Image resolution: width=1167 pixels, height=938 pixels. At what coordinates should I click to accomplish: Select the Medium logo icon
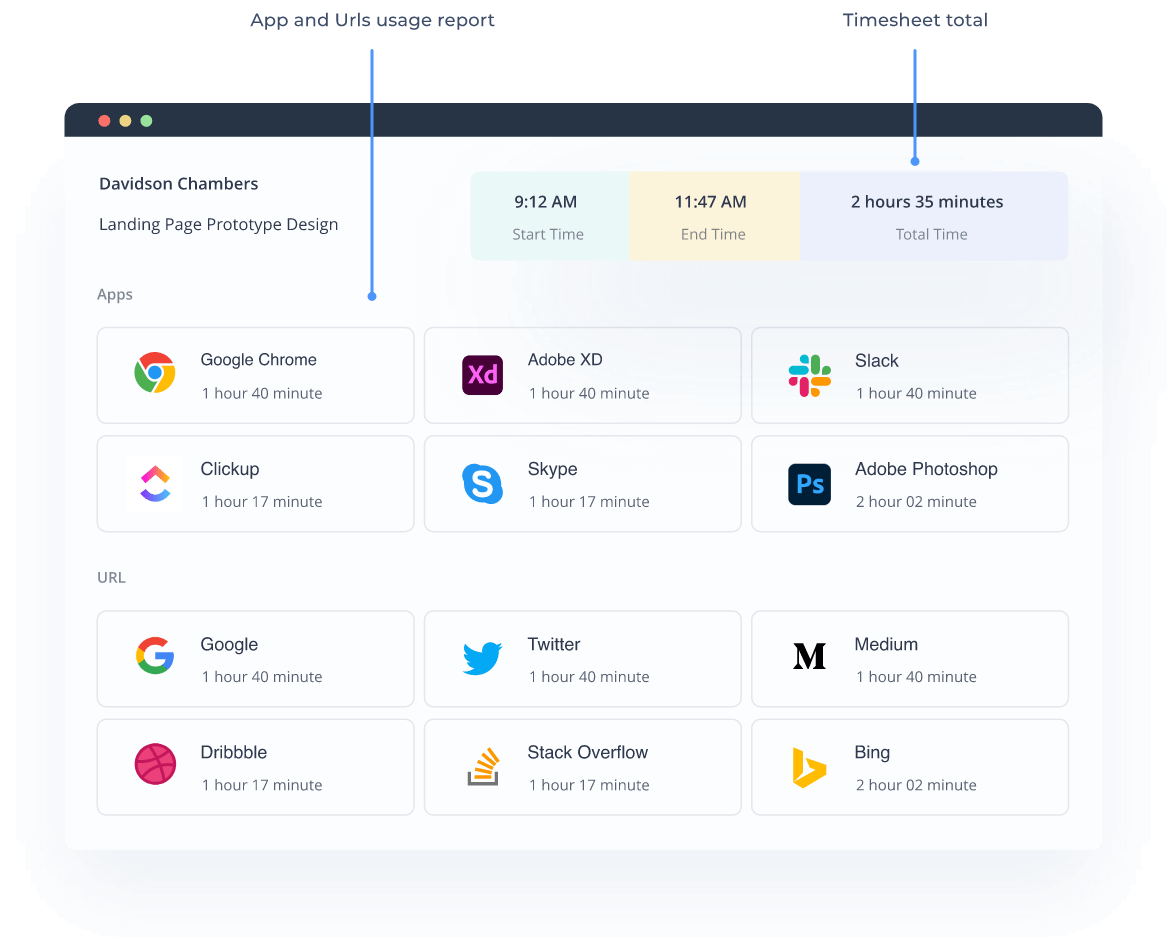(809, 657)
